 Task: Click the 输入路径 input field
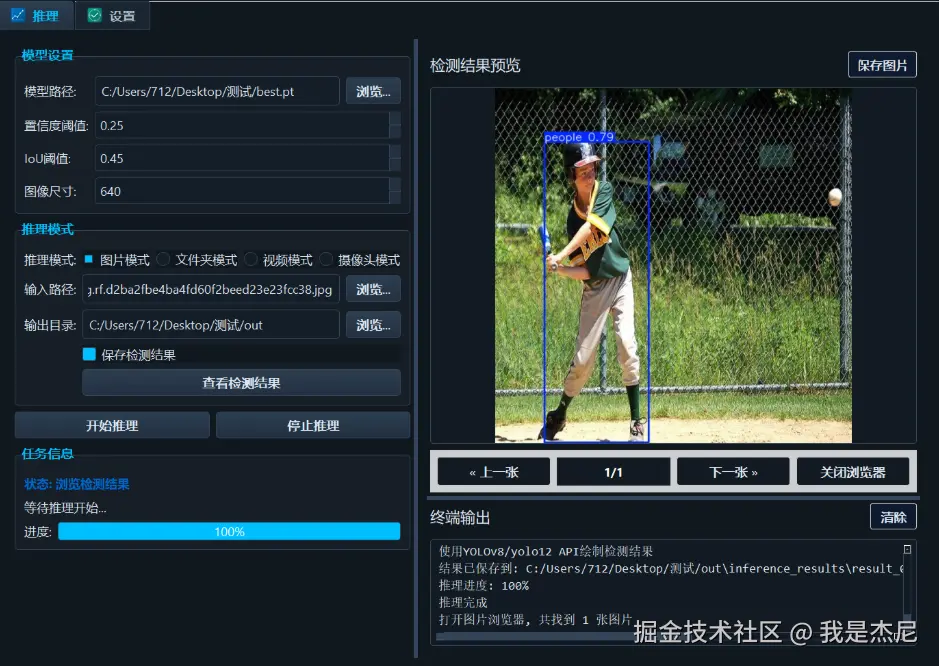[211, 289]
